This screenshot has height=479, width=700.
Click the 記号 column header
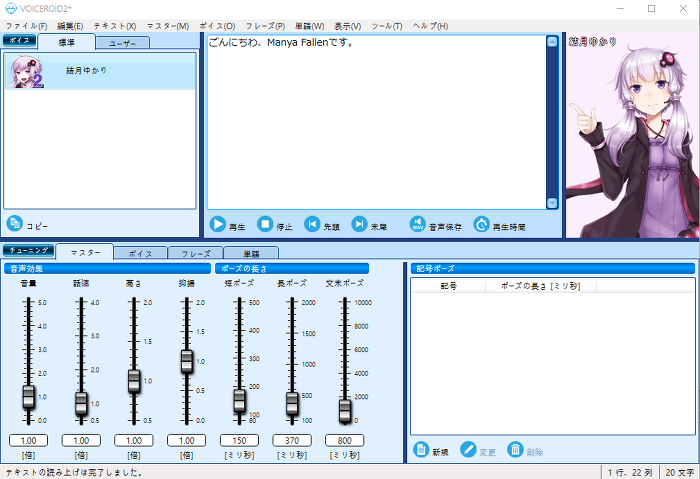pyautogui.click(x=448, y=286)
